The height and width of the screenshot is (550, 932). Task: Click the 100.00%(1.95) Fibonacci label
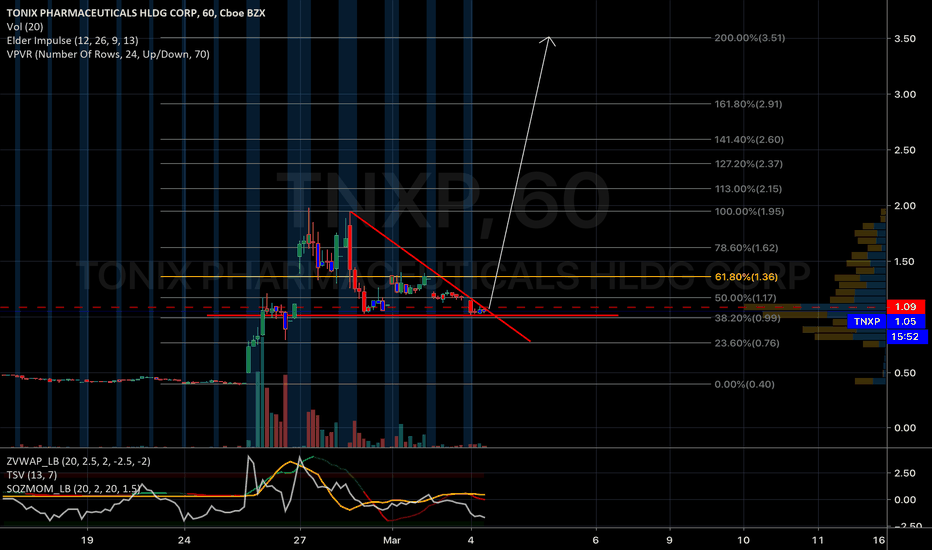pos(749,211)
